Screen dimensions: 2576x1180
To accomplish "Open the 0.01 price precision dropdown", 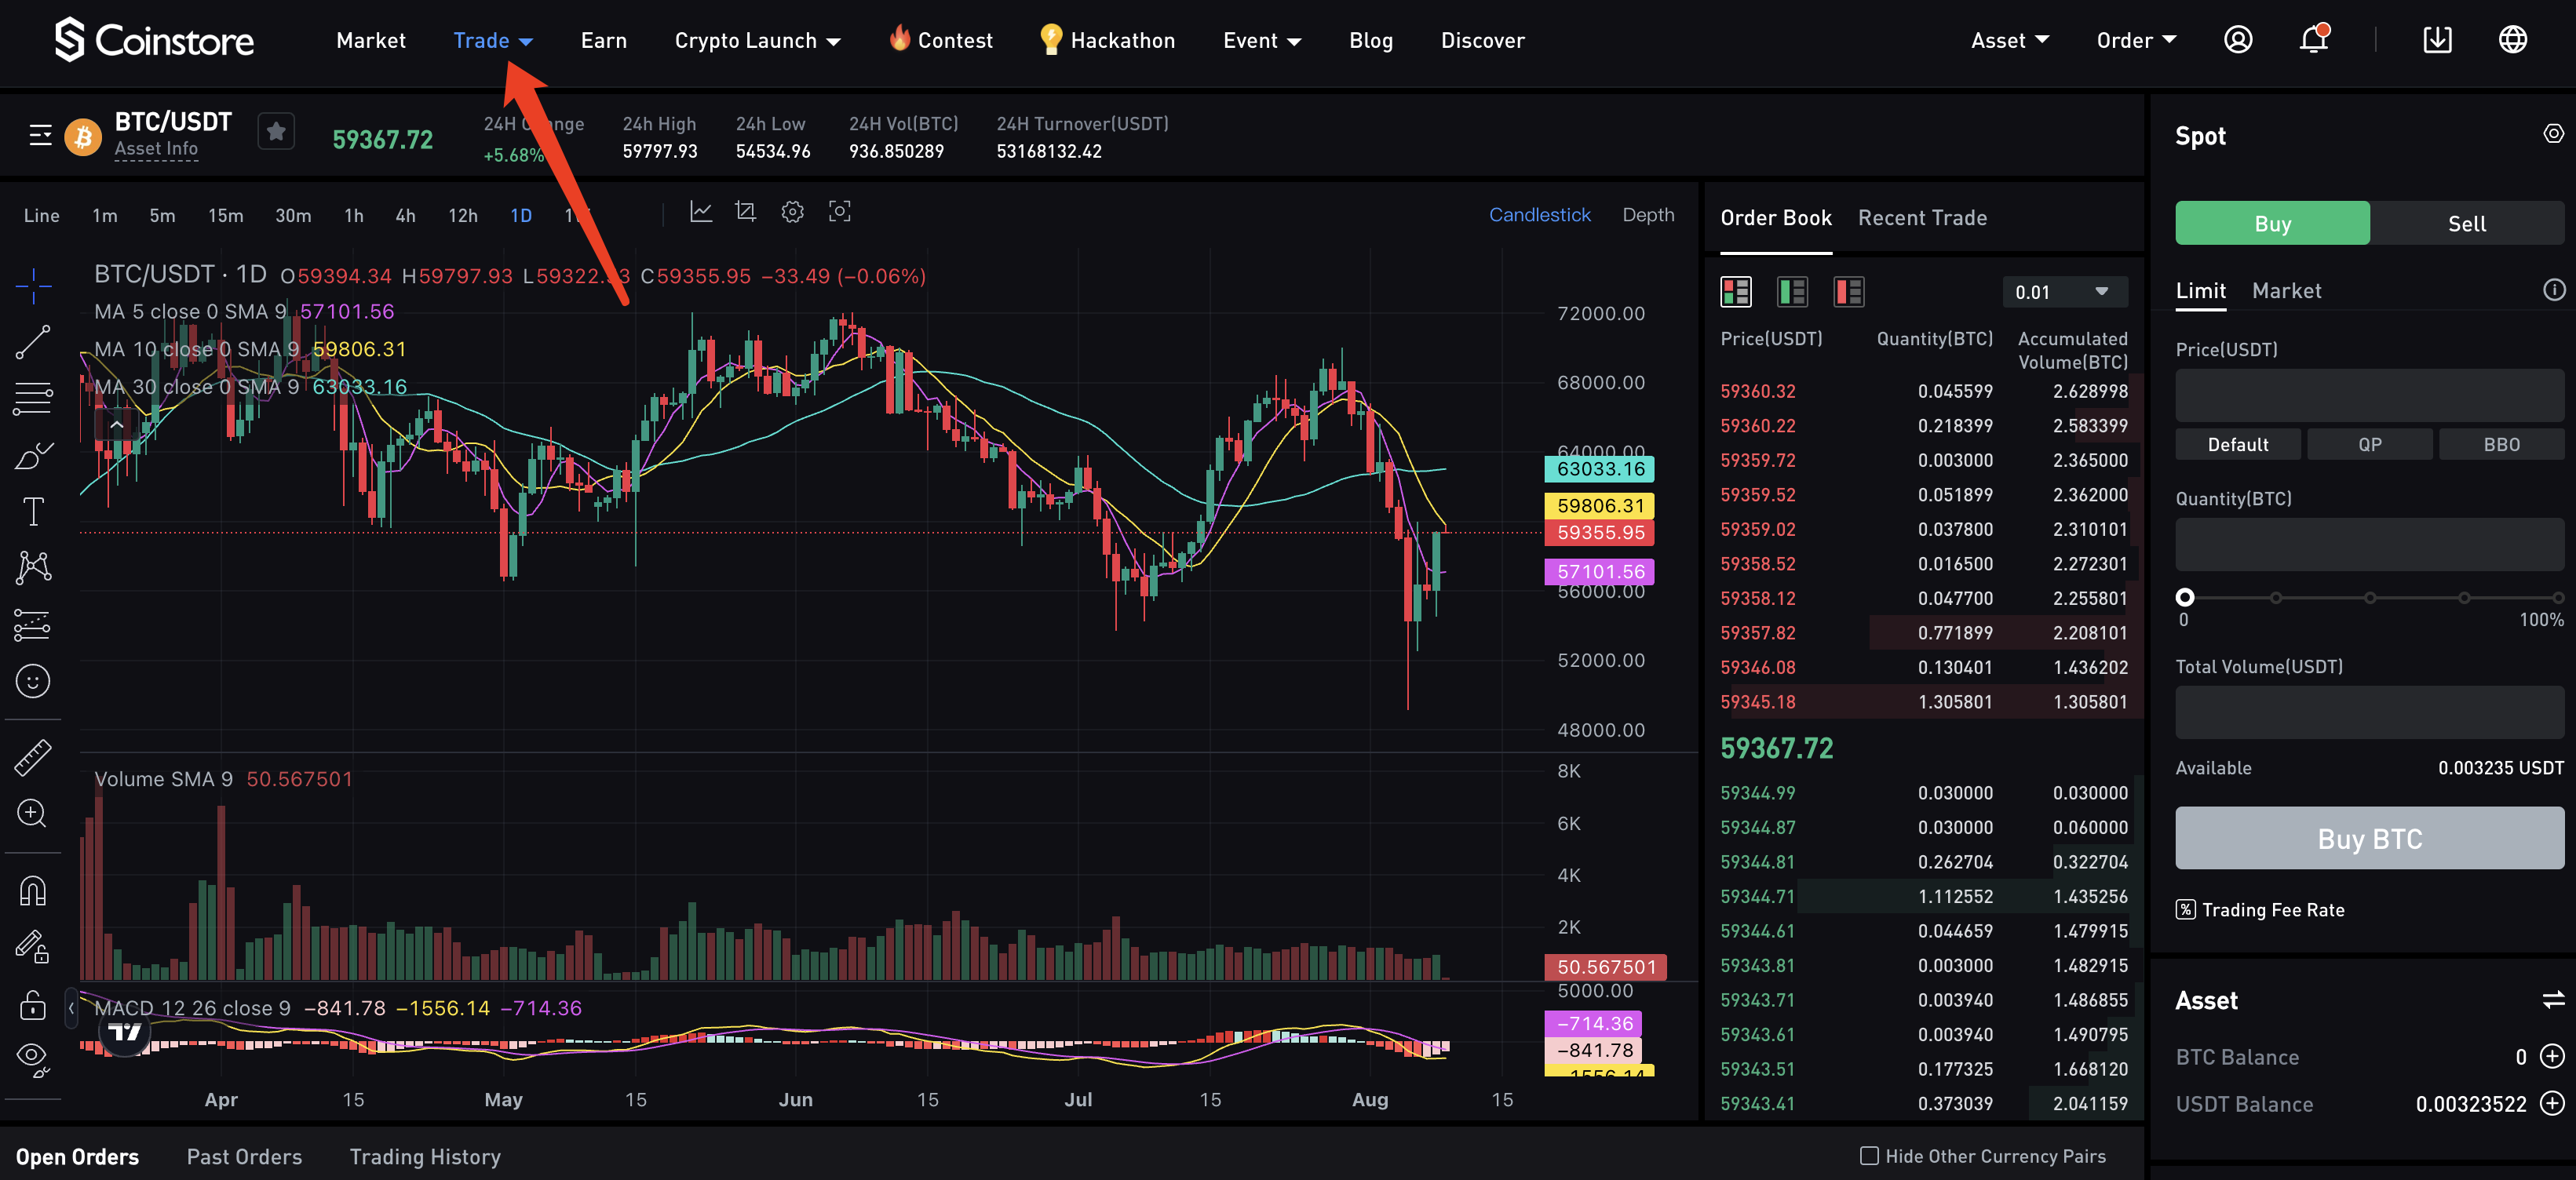I will (2065, 292).
